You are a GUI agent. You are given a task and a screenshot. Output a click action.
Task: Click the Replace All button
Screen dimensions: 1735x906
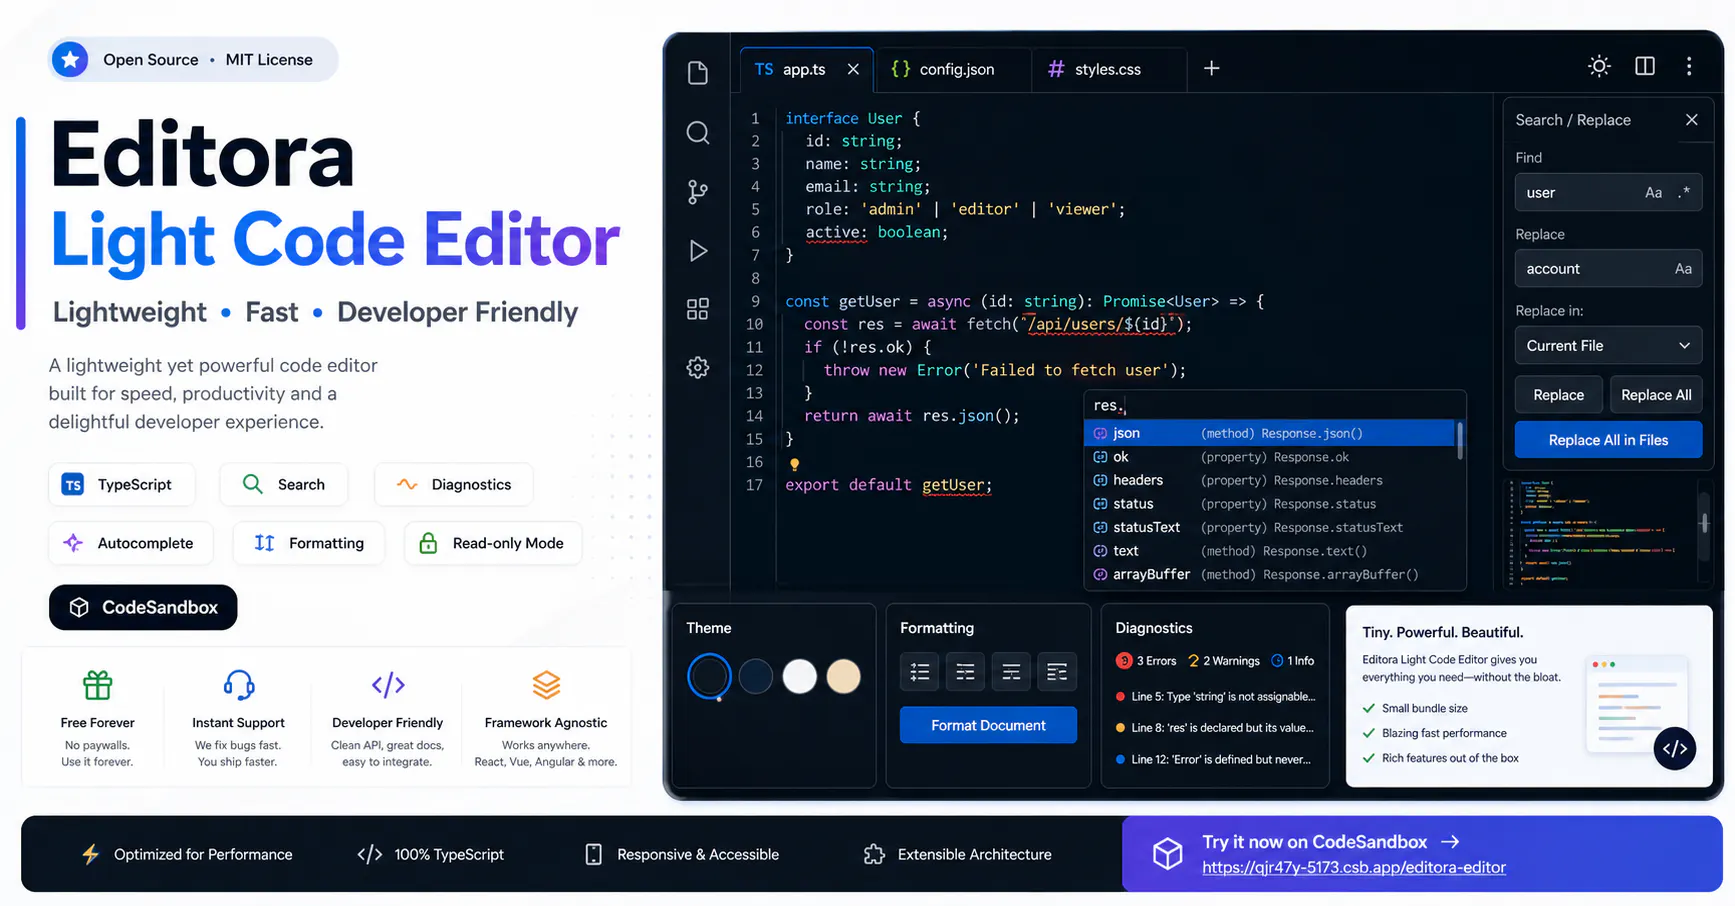pyautogui.click(x=1656, y=395)
